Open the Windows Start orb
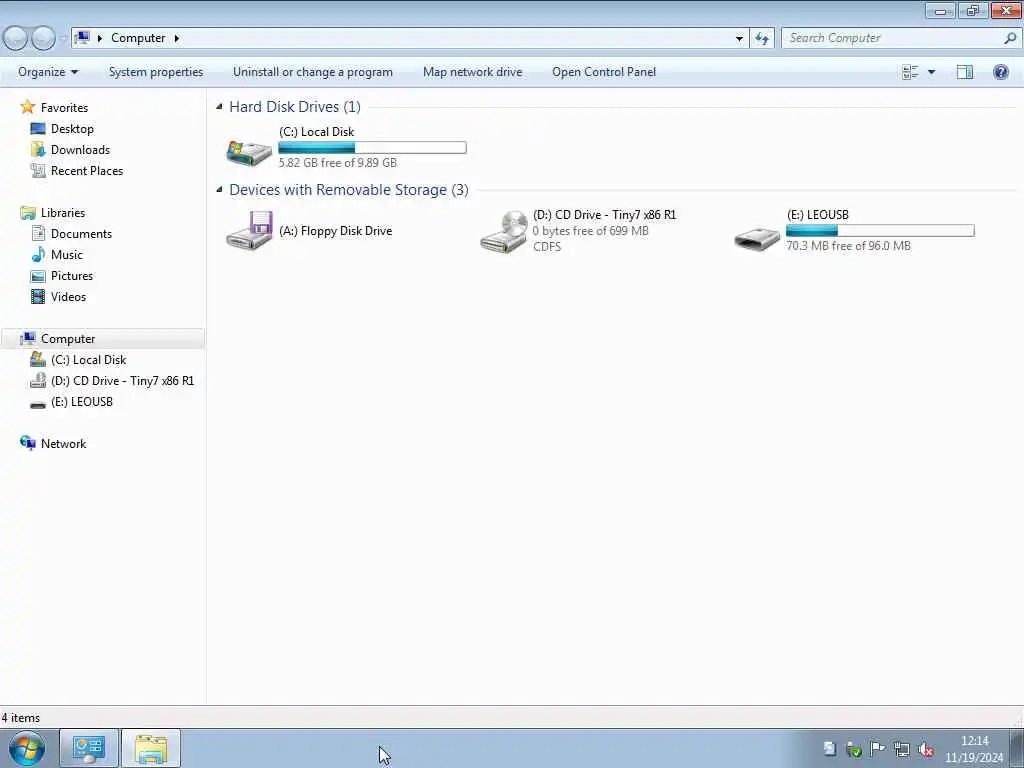Viewport: 1024px width, 768px height. (27, 748)
